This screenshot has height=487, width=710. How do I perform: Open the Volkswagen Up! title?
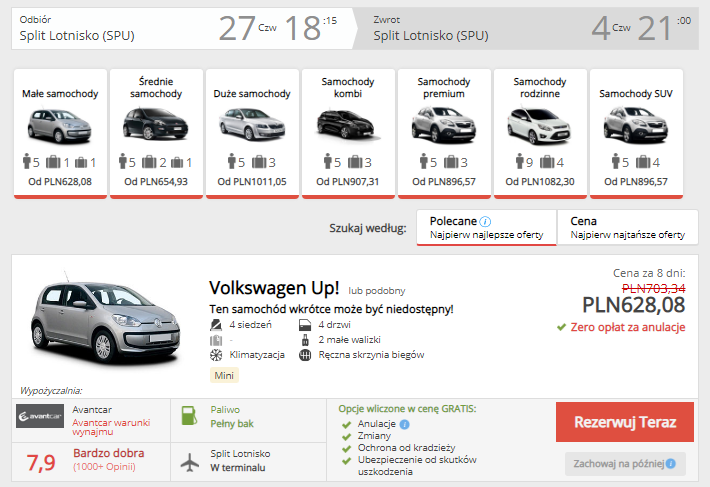coord(274,288)
